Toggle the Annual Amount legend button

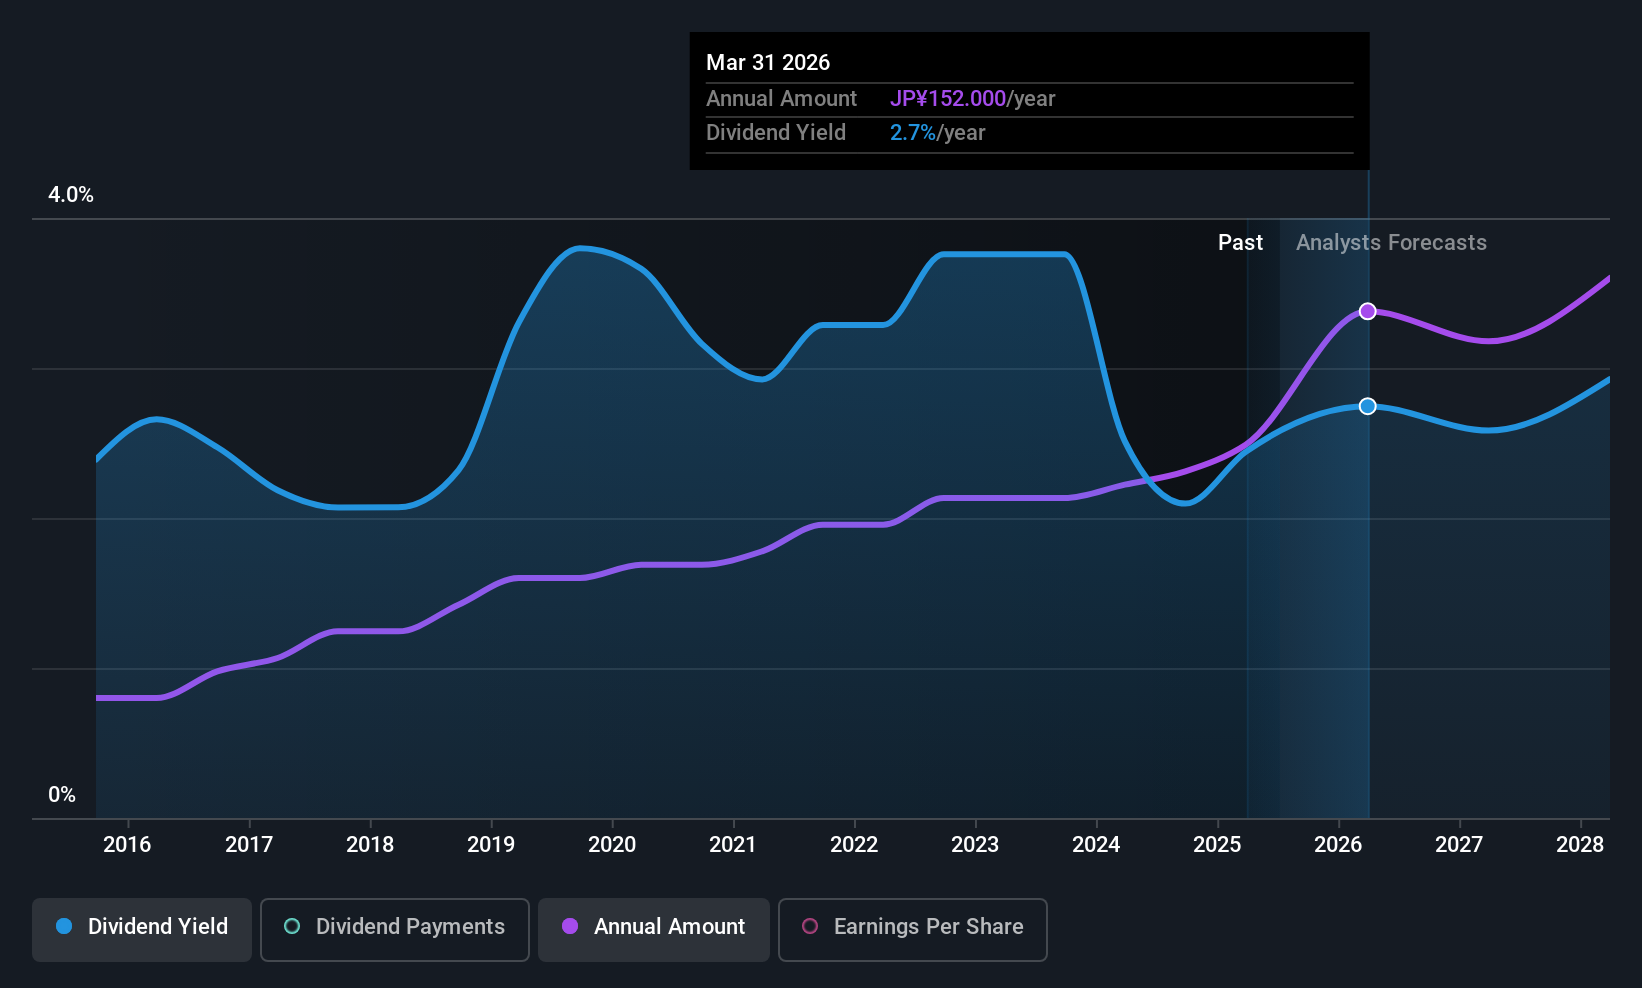click(654, 929)
